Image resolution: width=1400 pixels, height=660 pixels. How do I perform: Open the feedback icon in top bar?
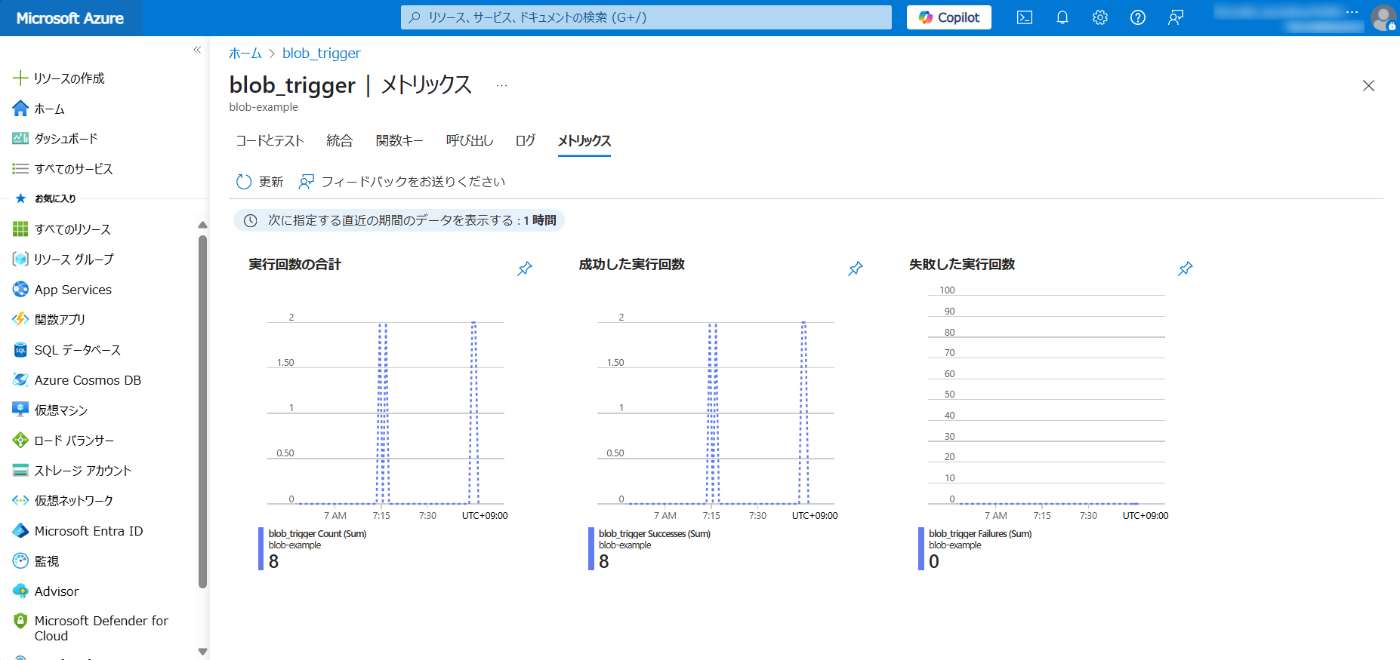point(1176,17)
